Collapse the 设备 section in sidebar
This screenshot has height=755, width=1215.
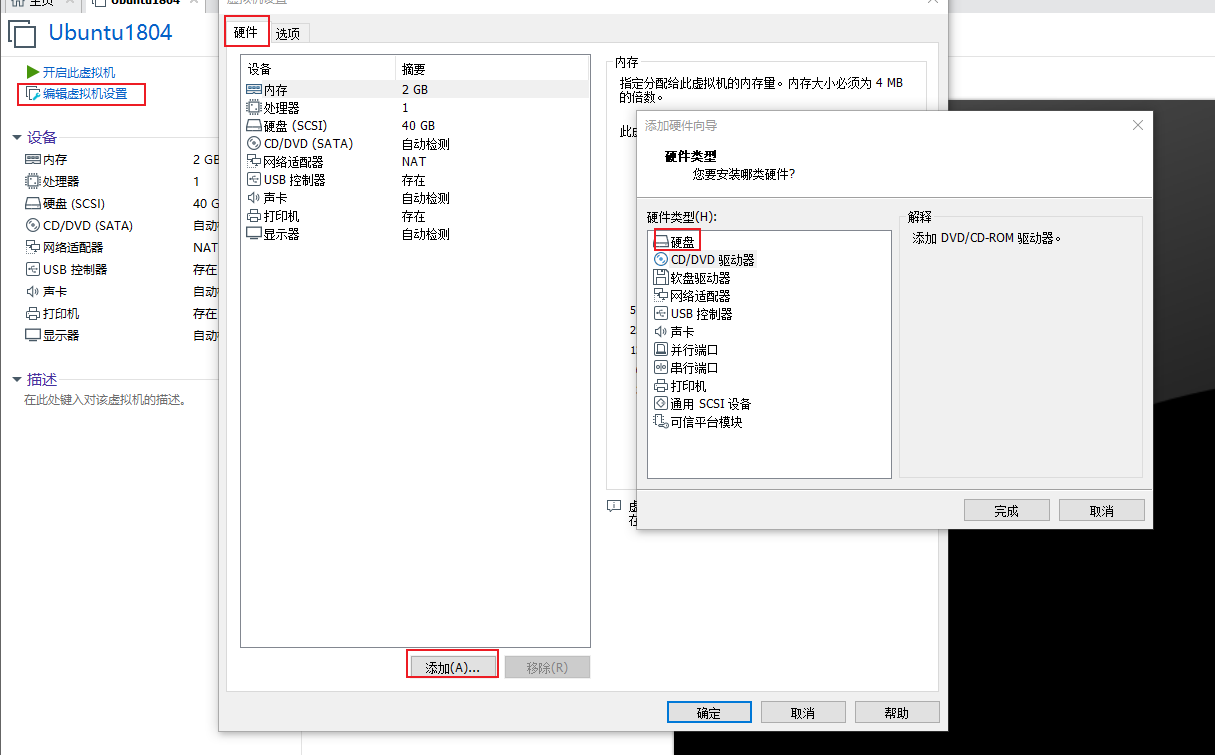[17, 138]
